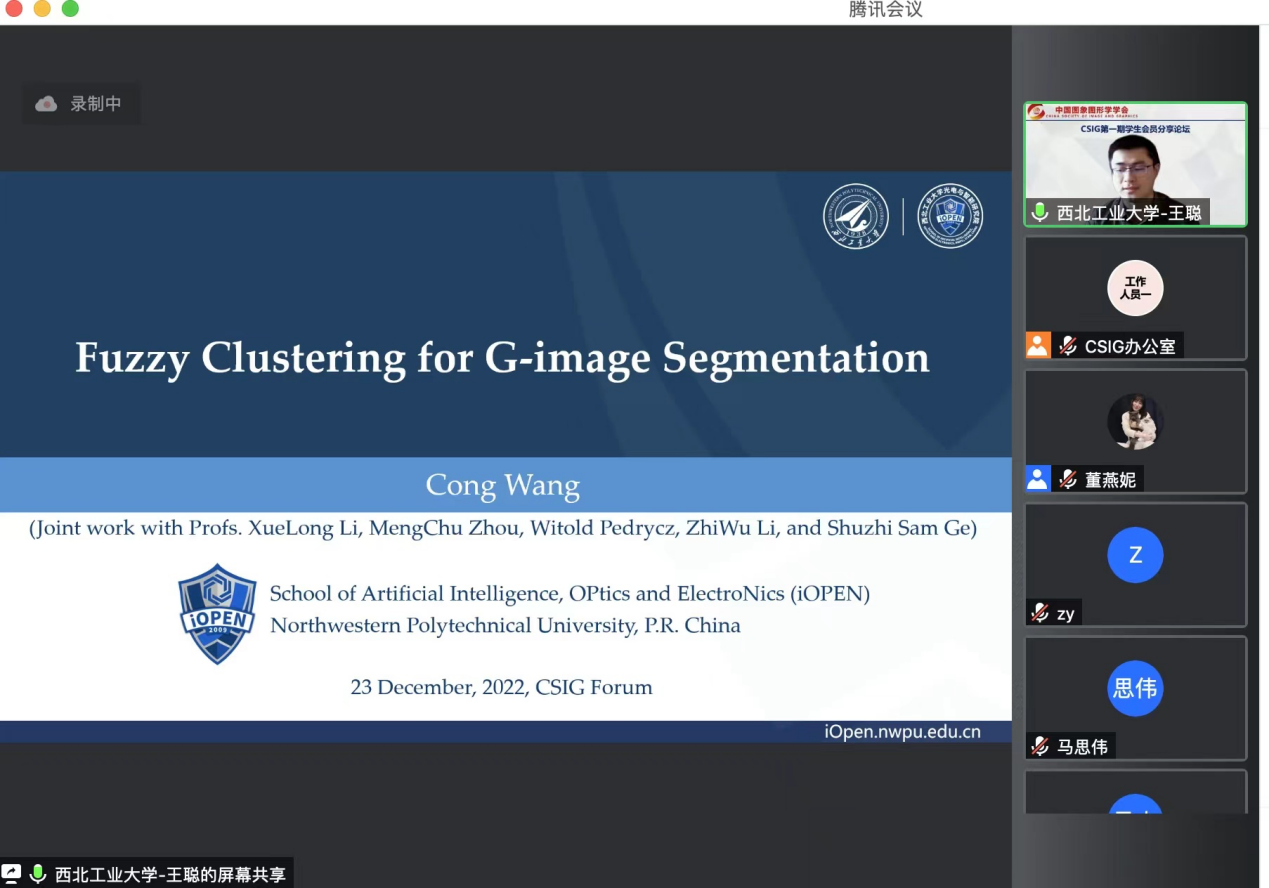Click the Joint work with Profs. line
1269x888 pixels.
(x=503, y=528)
